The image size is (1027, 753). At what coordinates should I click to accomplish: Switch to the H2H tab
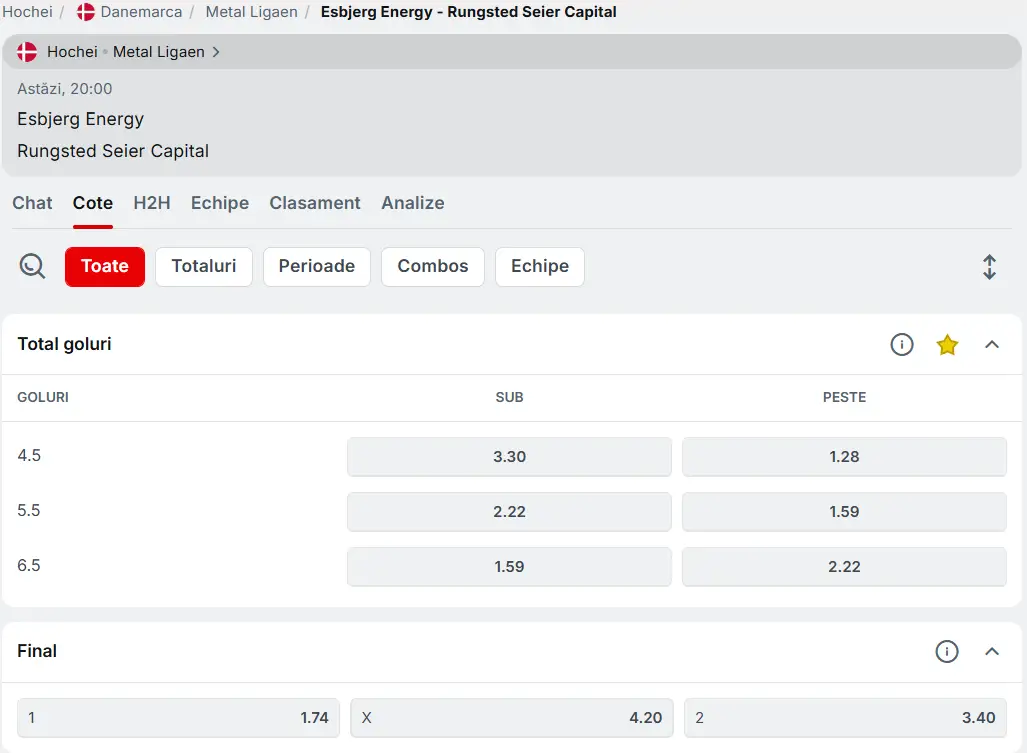pos(152,203)
